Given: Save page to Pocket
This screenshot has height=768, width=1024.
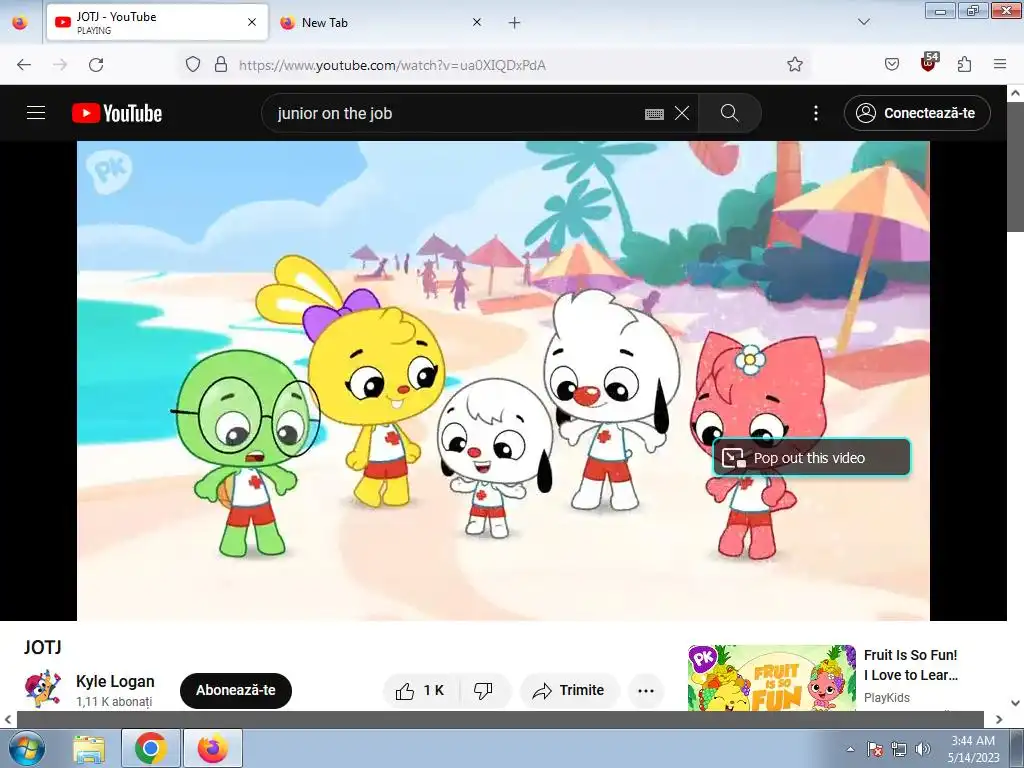Looking at the screenshot, I should coord(892,64).
